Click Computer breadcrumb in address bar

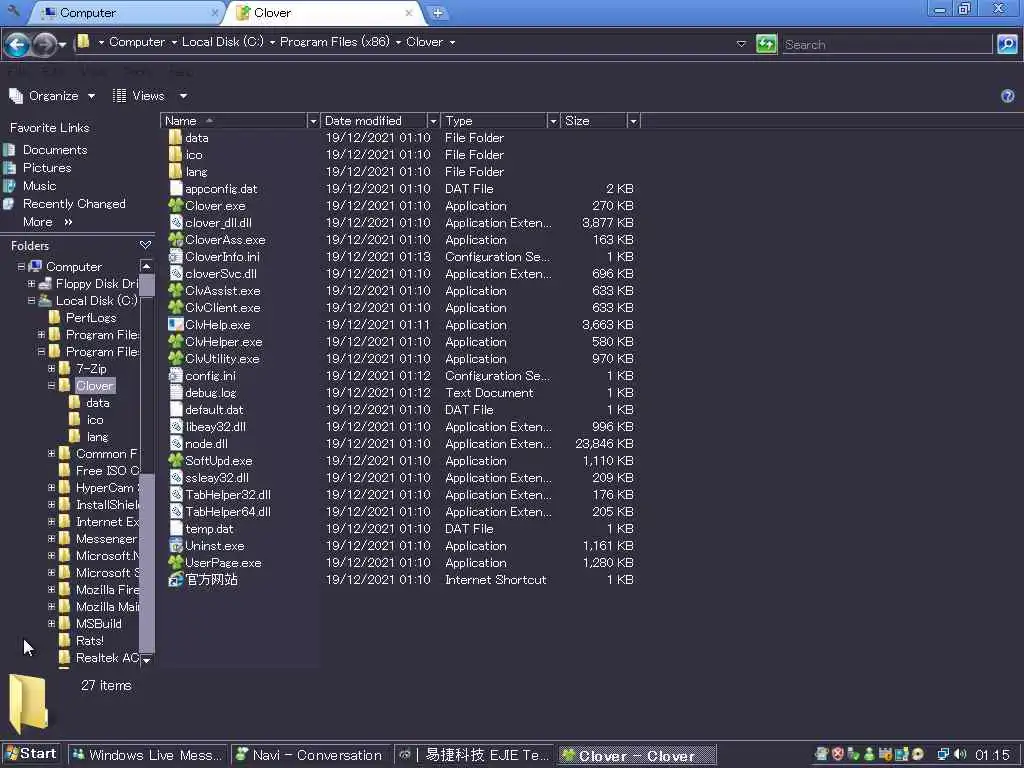point(136,42)
